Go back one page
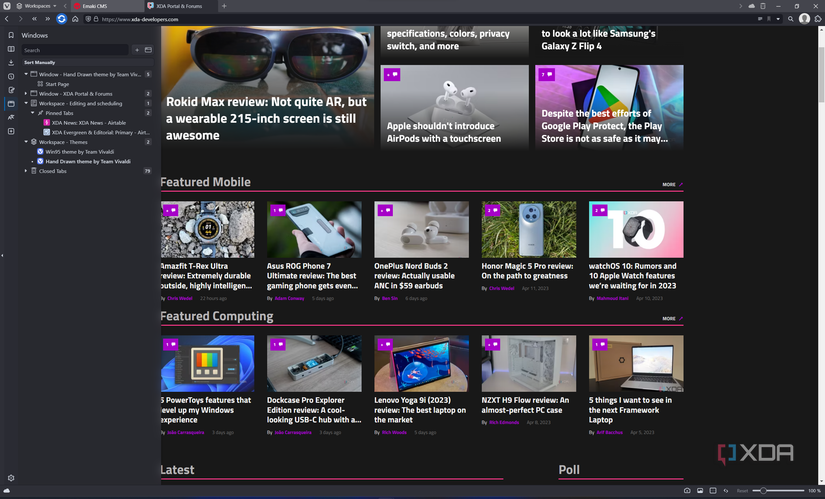The image size is (825, 499). 7,19
